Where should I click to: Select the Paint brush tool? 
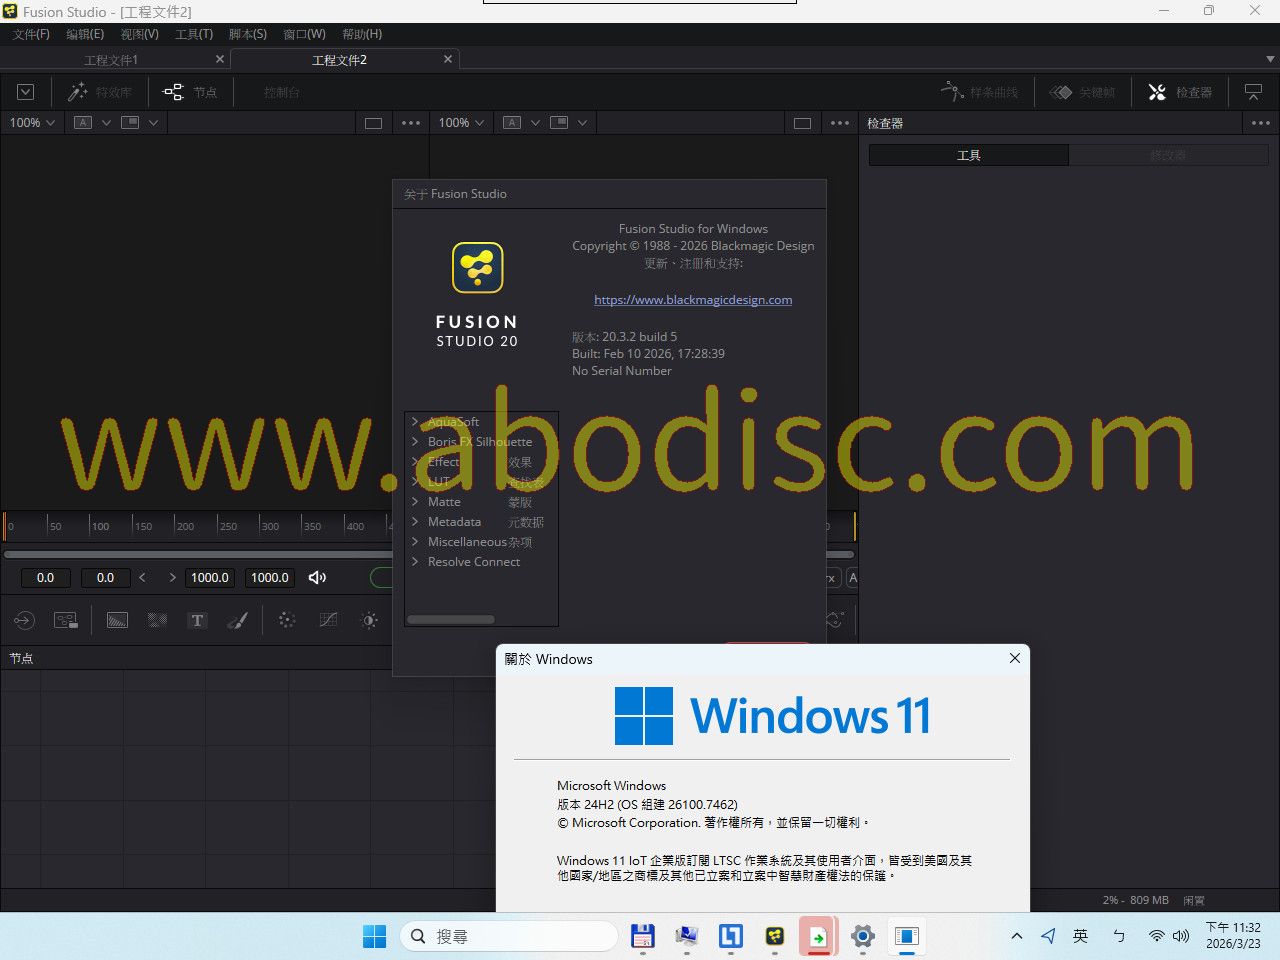click(x=237, y=621)
